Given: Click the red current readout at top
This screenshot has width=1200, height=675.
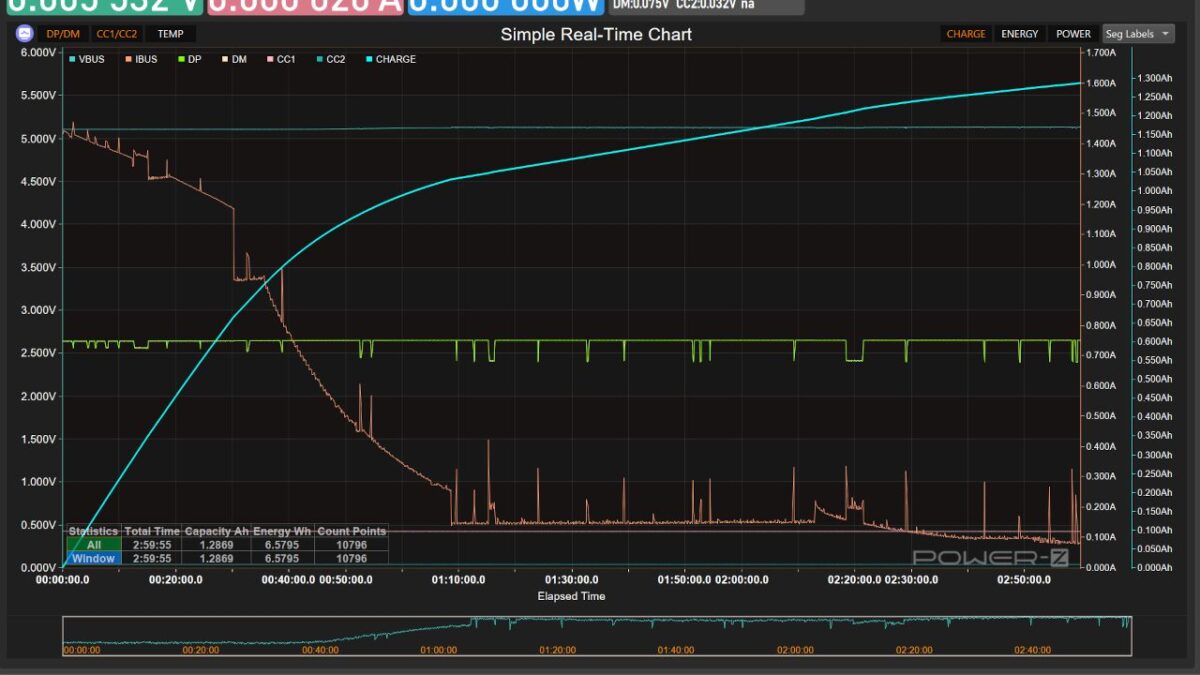Looking at the screenshot, I should point(305,6).
